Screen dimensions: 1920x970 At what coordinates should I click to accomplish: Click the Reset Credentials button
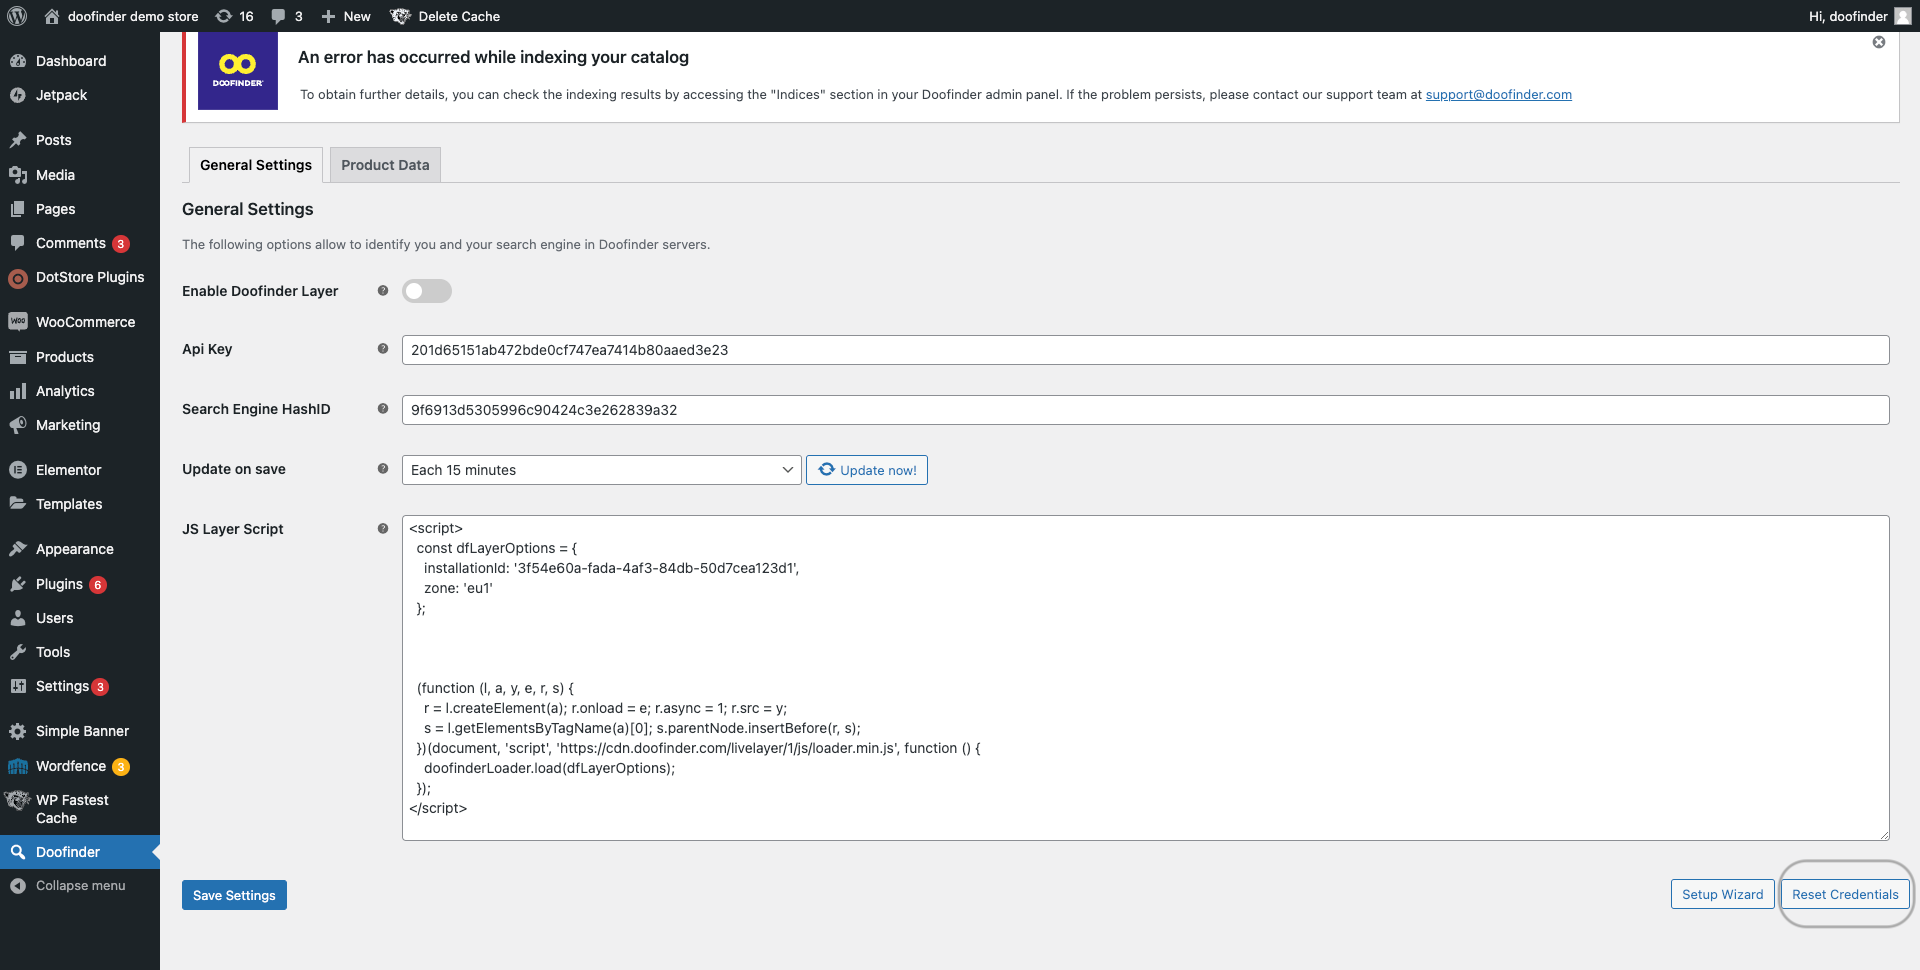(1845, 894)
